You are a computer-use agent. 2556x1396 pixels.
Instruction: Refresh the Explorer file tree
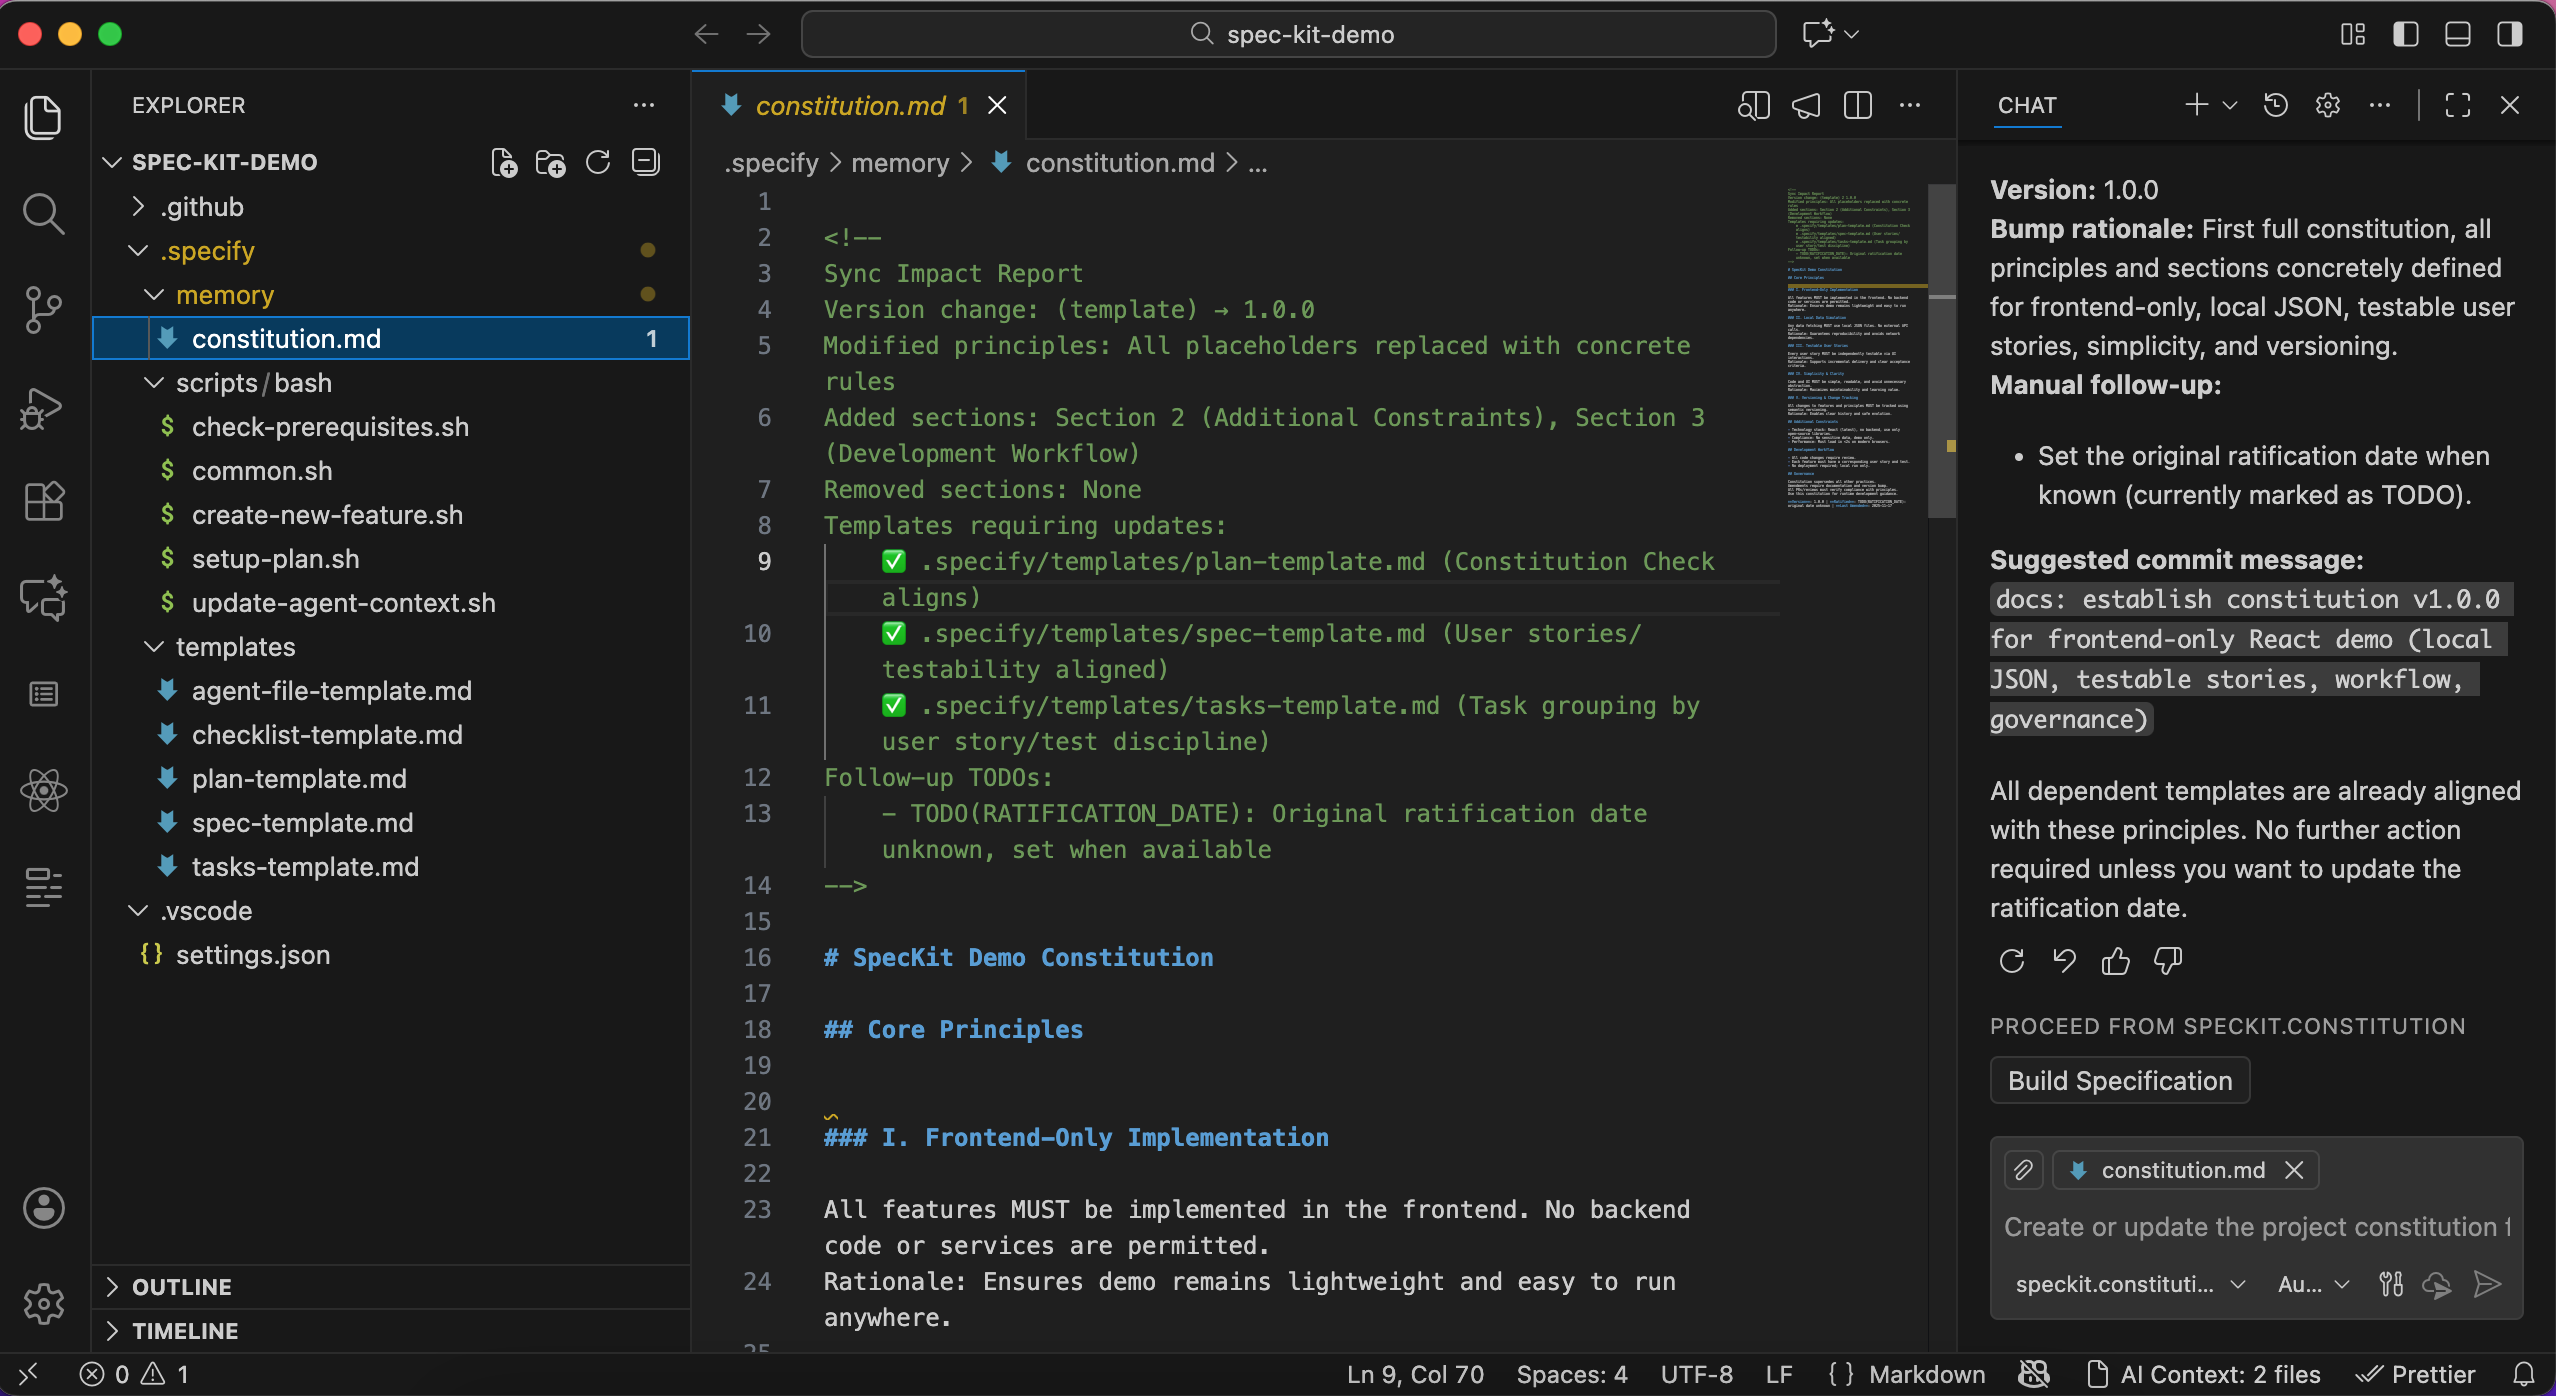pos(598,162)
